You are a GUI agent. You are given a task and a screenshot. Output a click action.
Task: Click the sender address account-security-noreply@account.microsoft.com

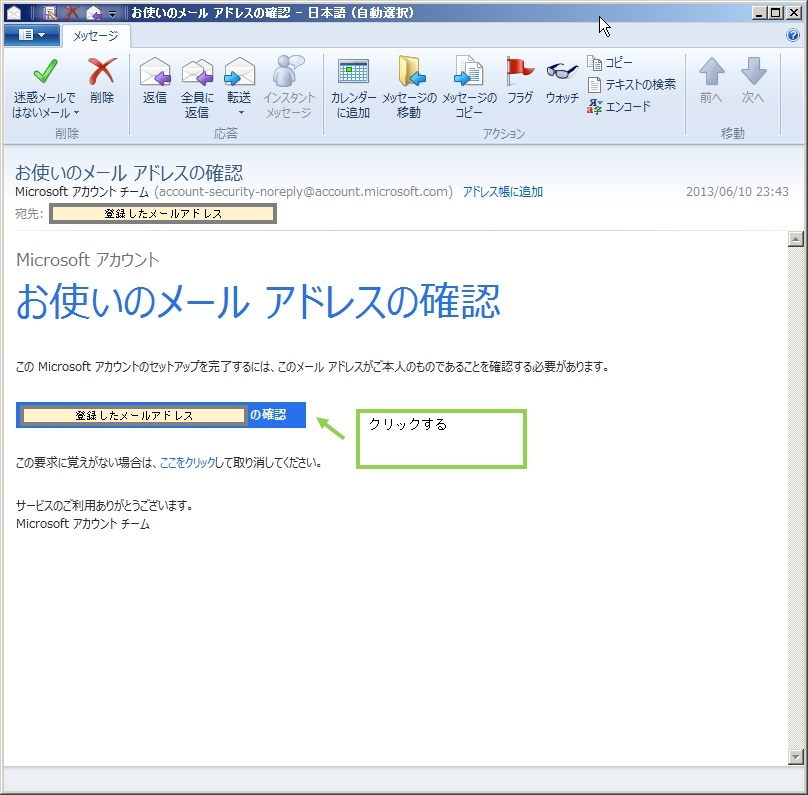pos(303,192)
